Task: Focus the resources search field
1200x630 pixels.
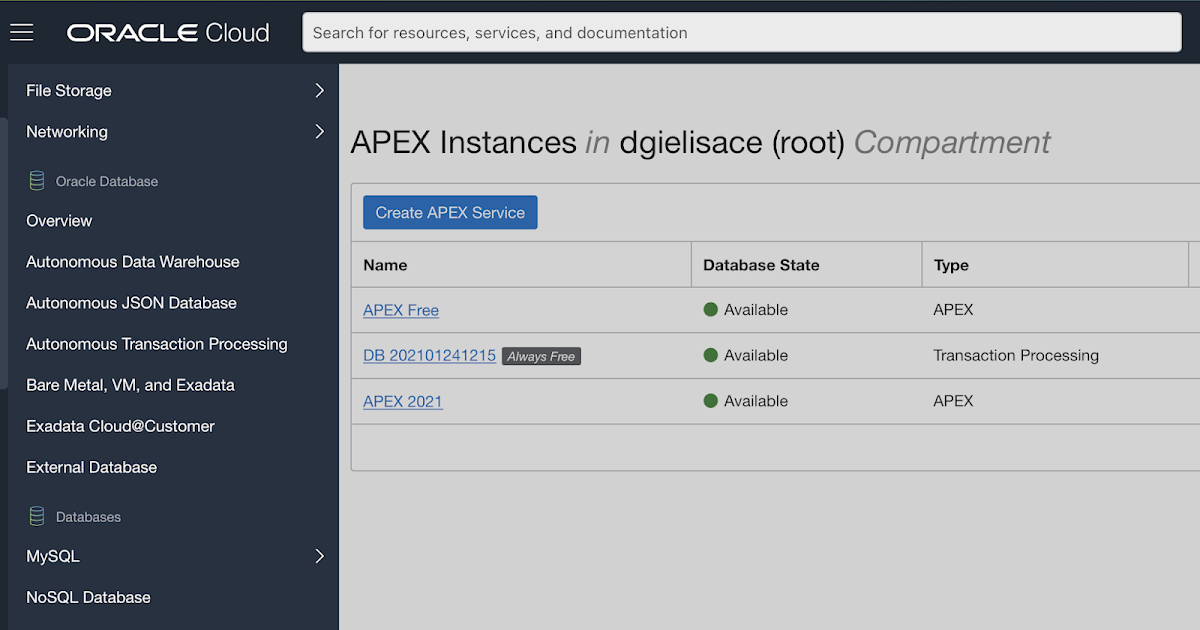Action: point(742,33)
